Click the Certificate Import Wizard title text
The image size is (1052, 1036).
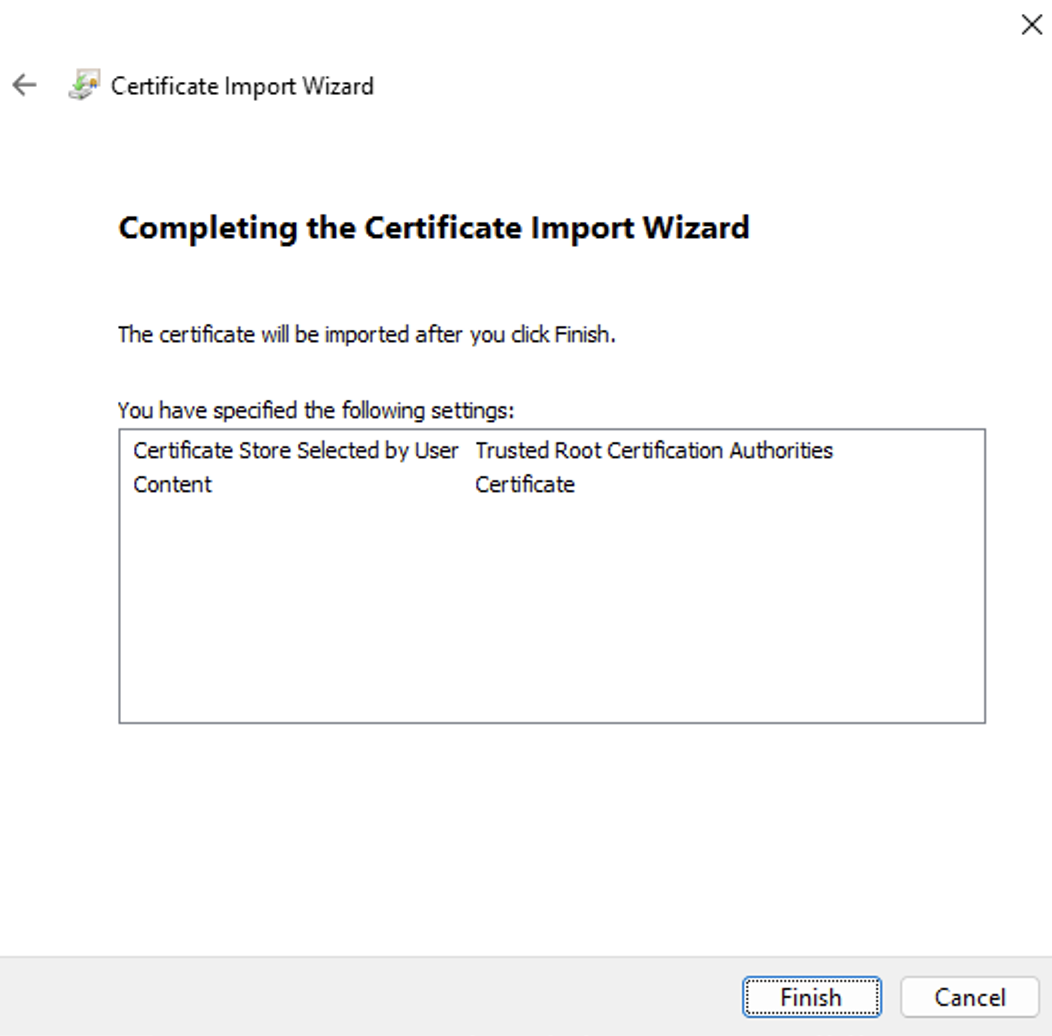click(242, 86)
